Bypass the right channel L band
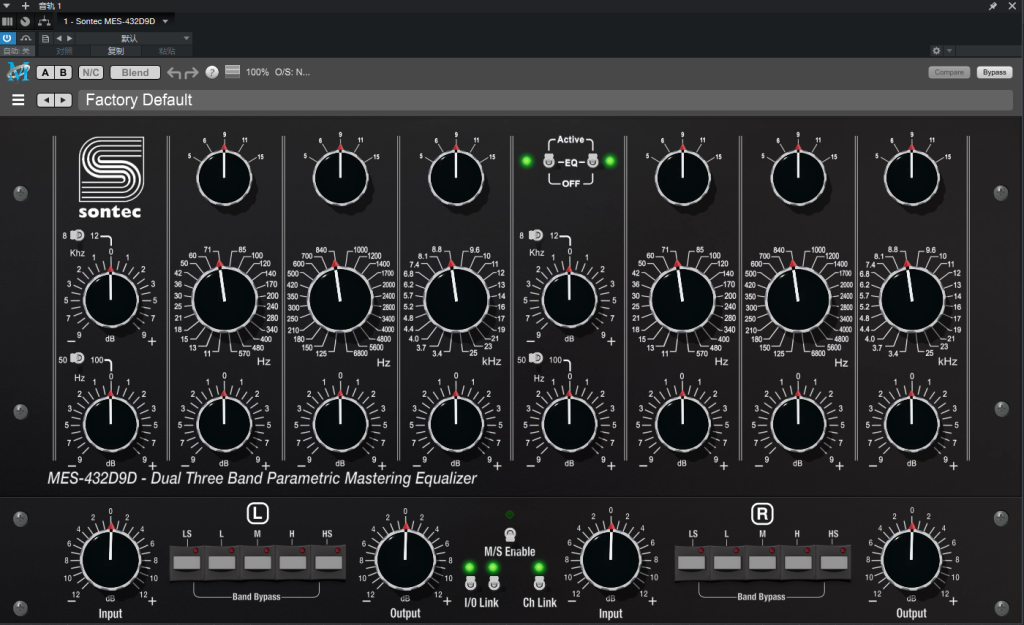Screen dimensions: 1024x625 point(727,561)
